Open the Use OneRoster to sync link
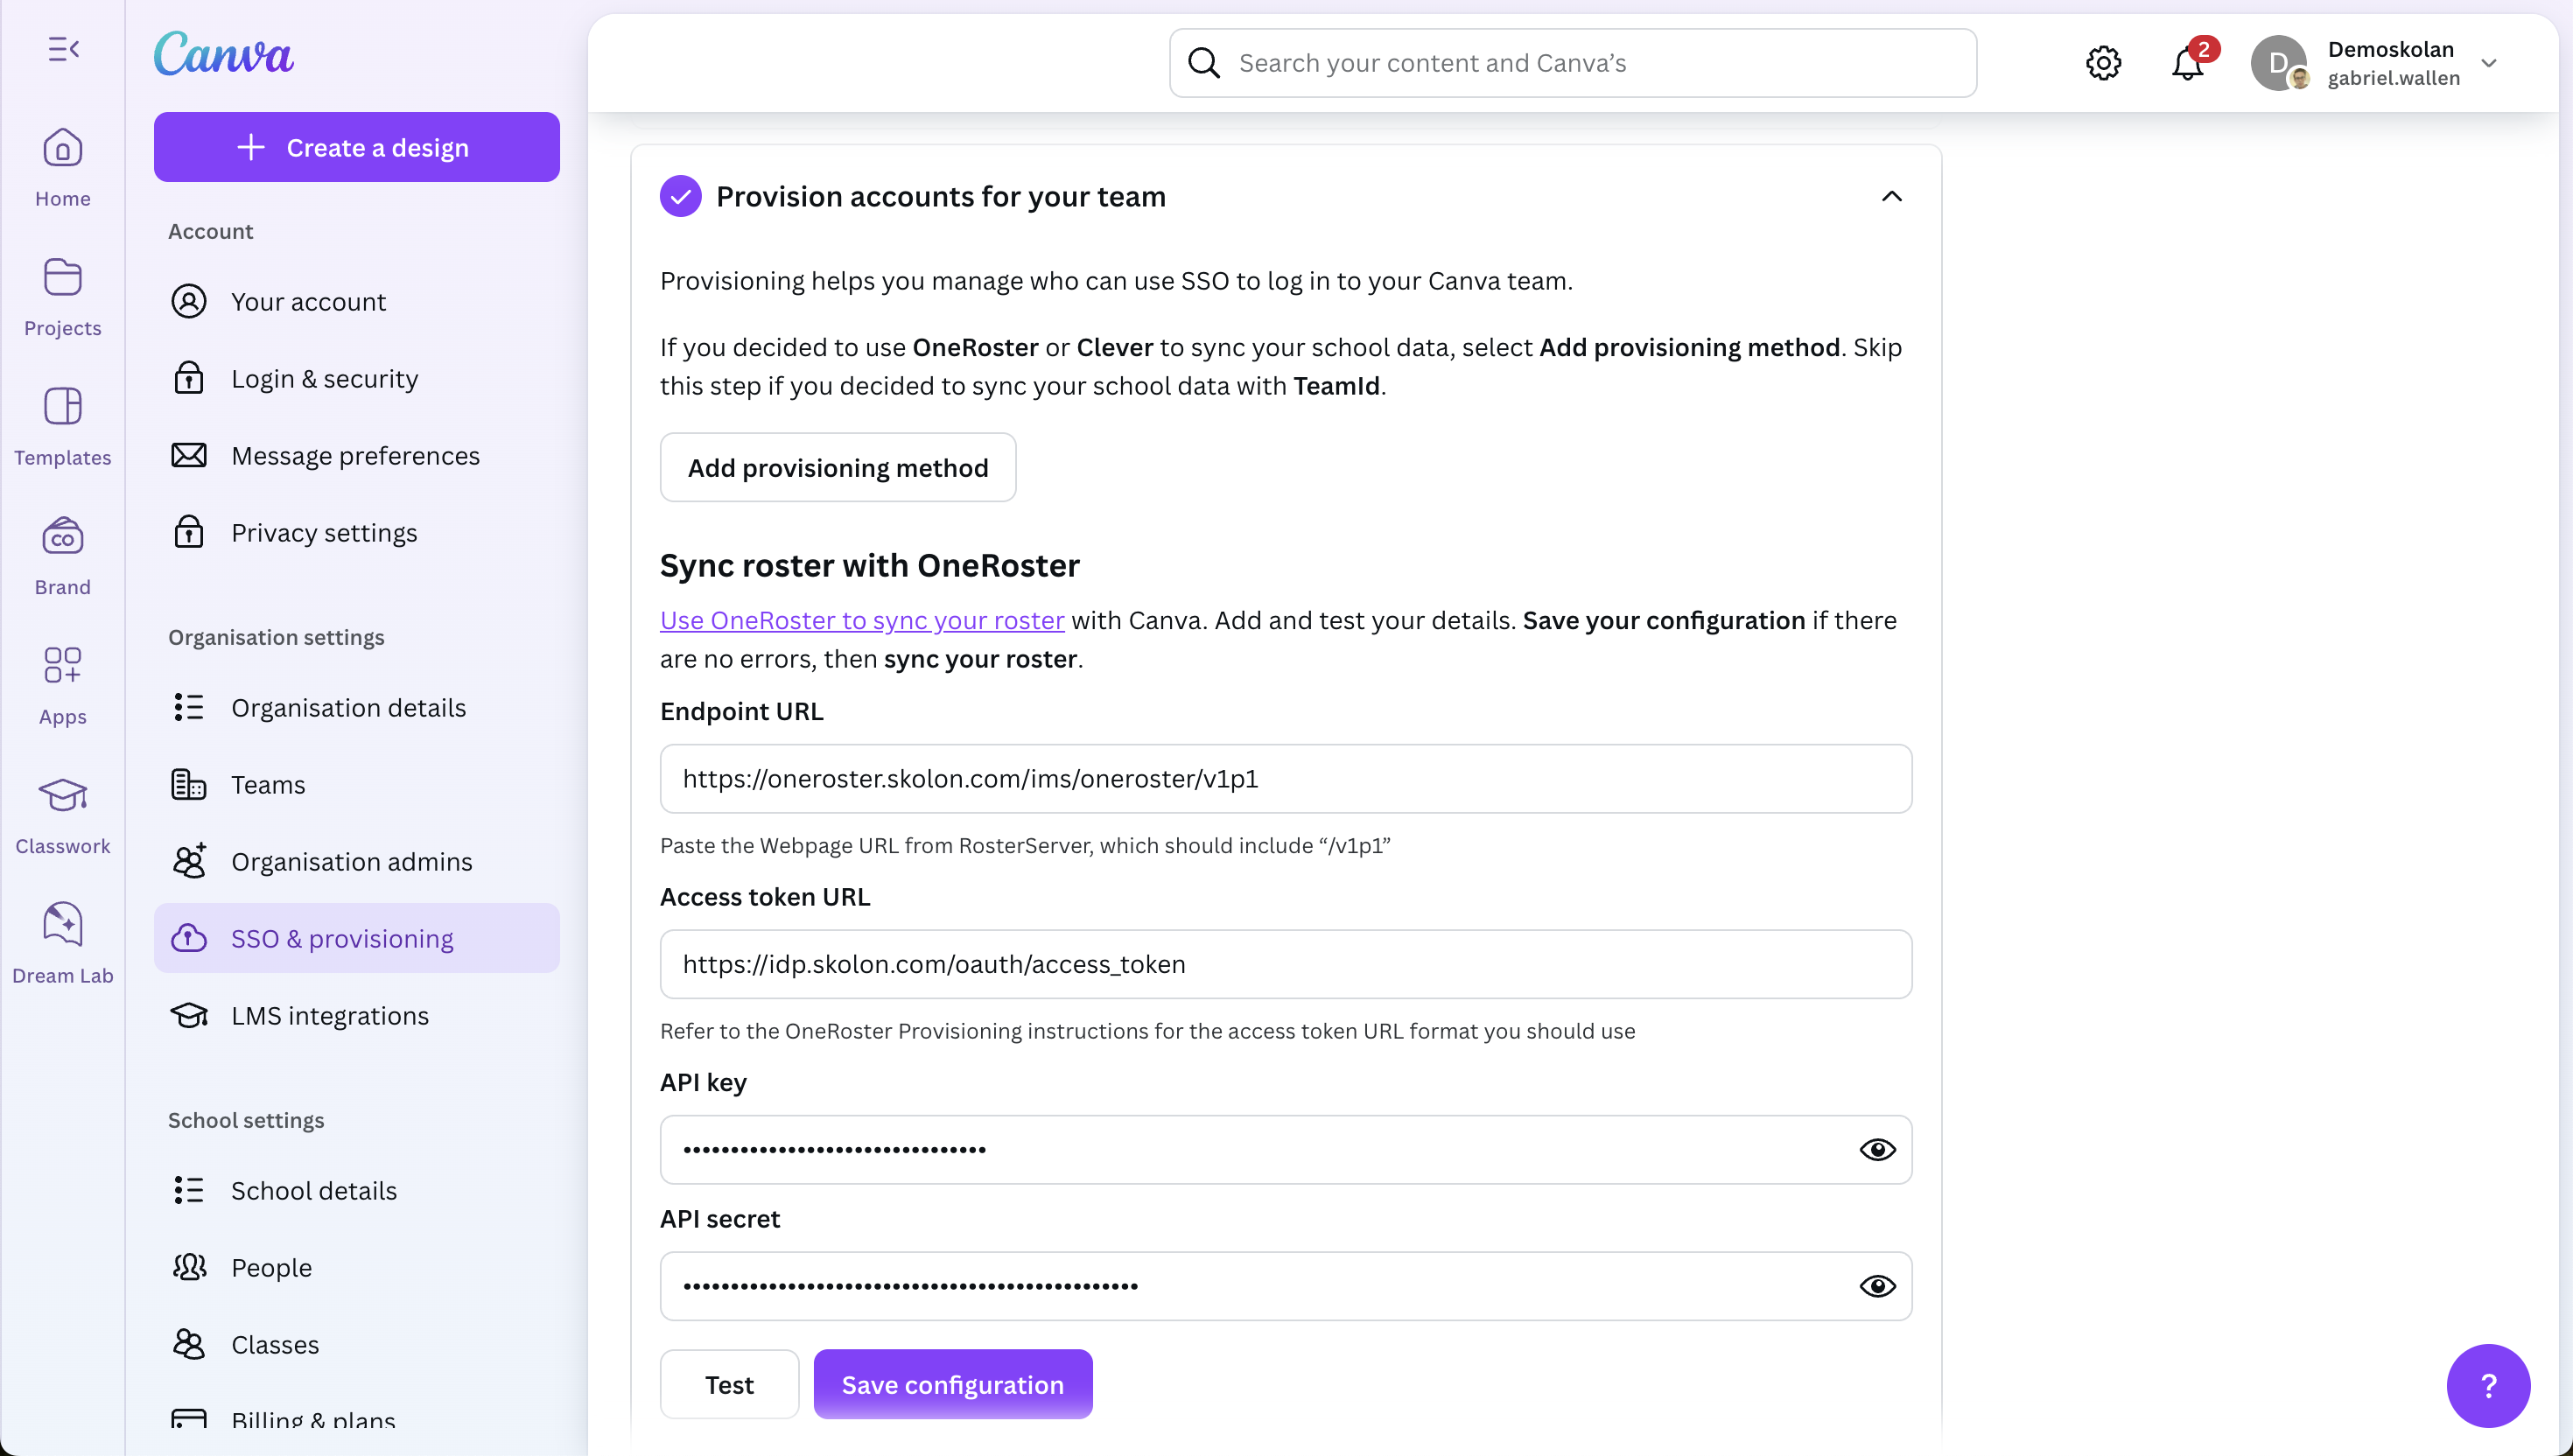Viewport: 2573px width, 1456px height. tap(861, 621)
